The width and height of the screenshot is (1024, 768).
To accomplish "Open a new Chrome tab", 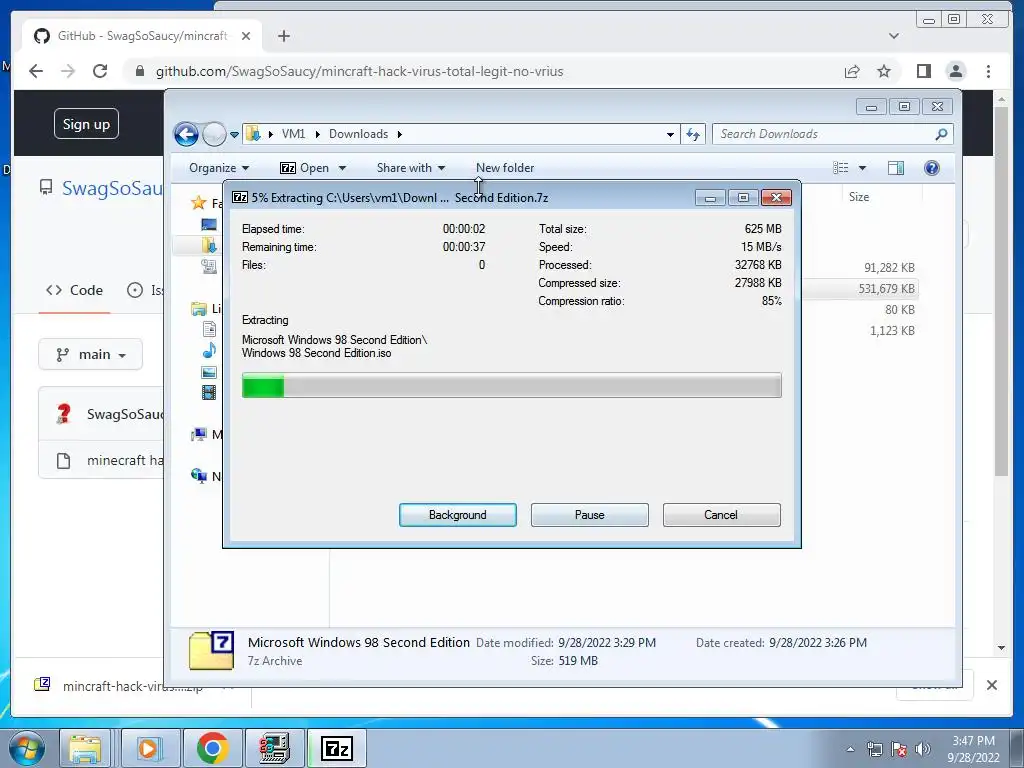I will (283, 36).
